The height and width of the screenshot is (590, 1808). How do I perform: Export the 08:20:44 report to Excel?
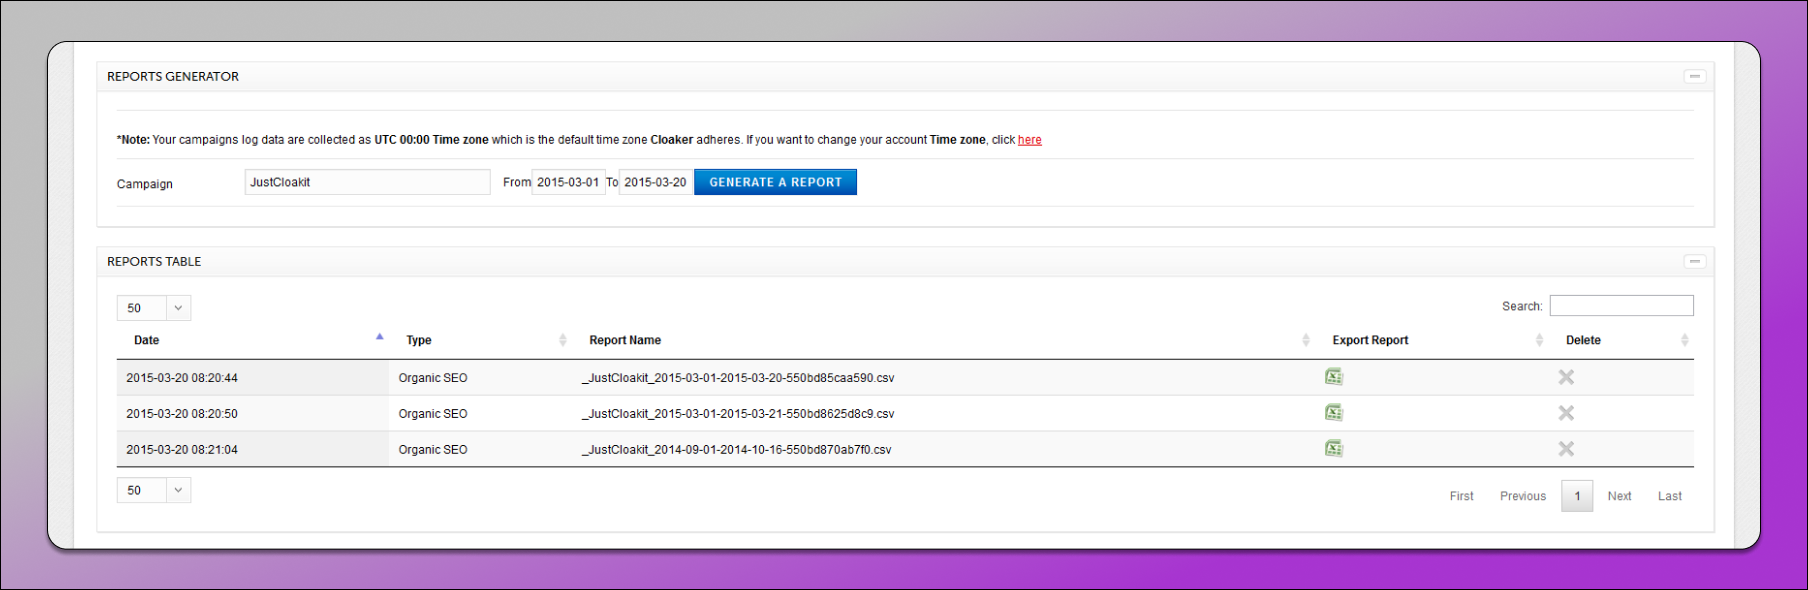(1333, 377)
